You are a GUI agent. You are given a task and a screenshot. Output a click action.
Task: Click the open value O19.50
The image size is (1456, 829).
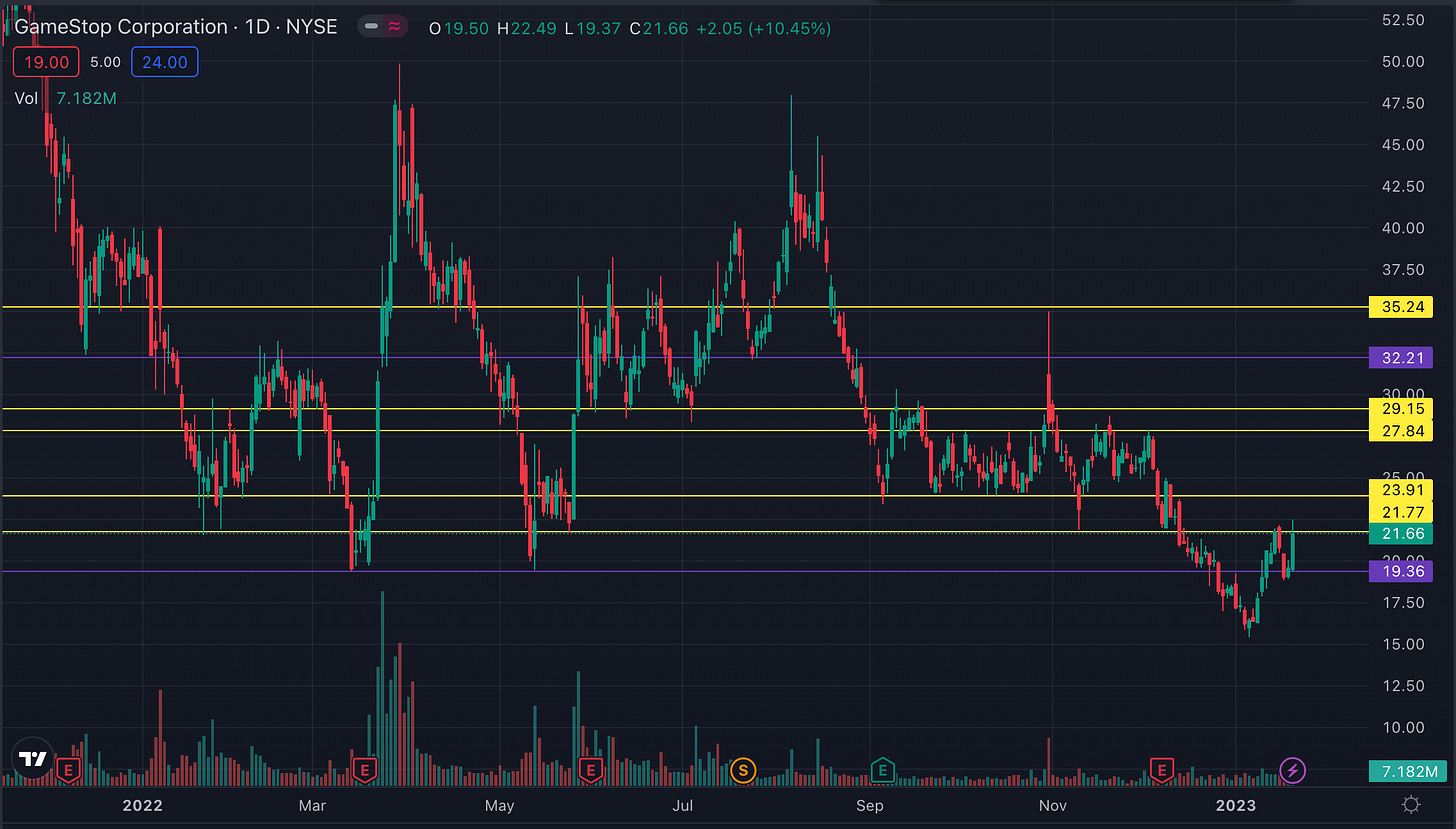pos(458,29)
